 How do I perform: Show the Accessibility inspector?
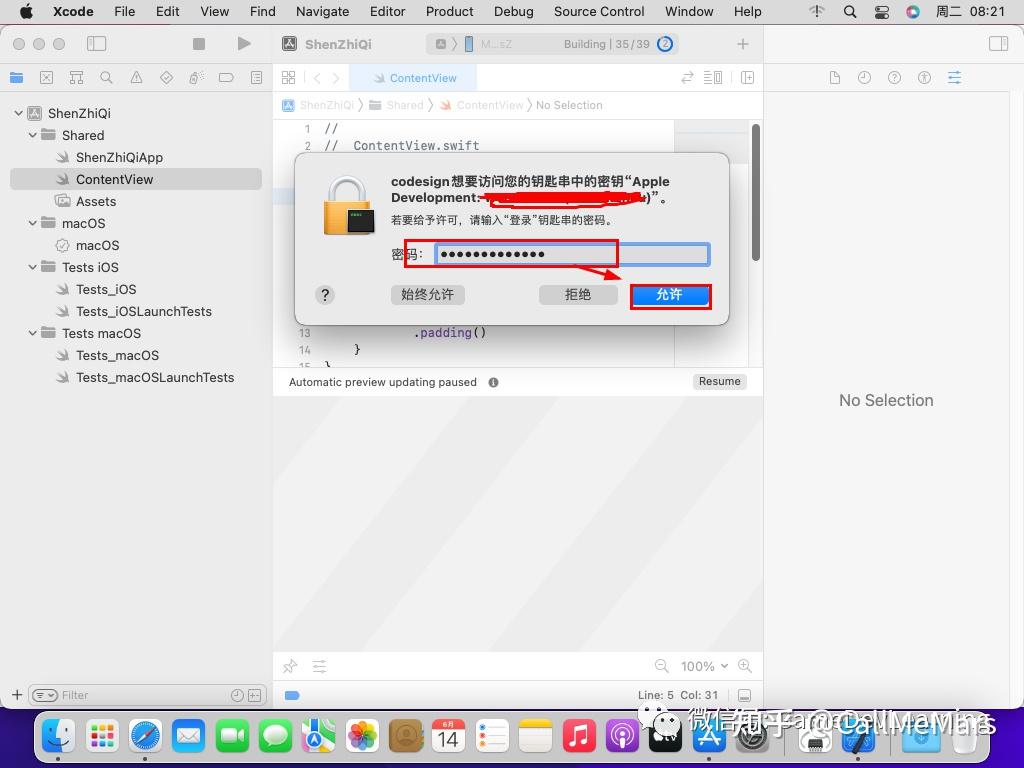924,78
